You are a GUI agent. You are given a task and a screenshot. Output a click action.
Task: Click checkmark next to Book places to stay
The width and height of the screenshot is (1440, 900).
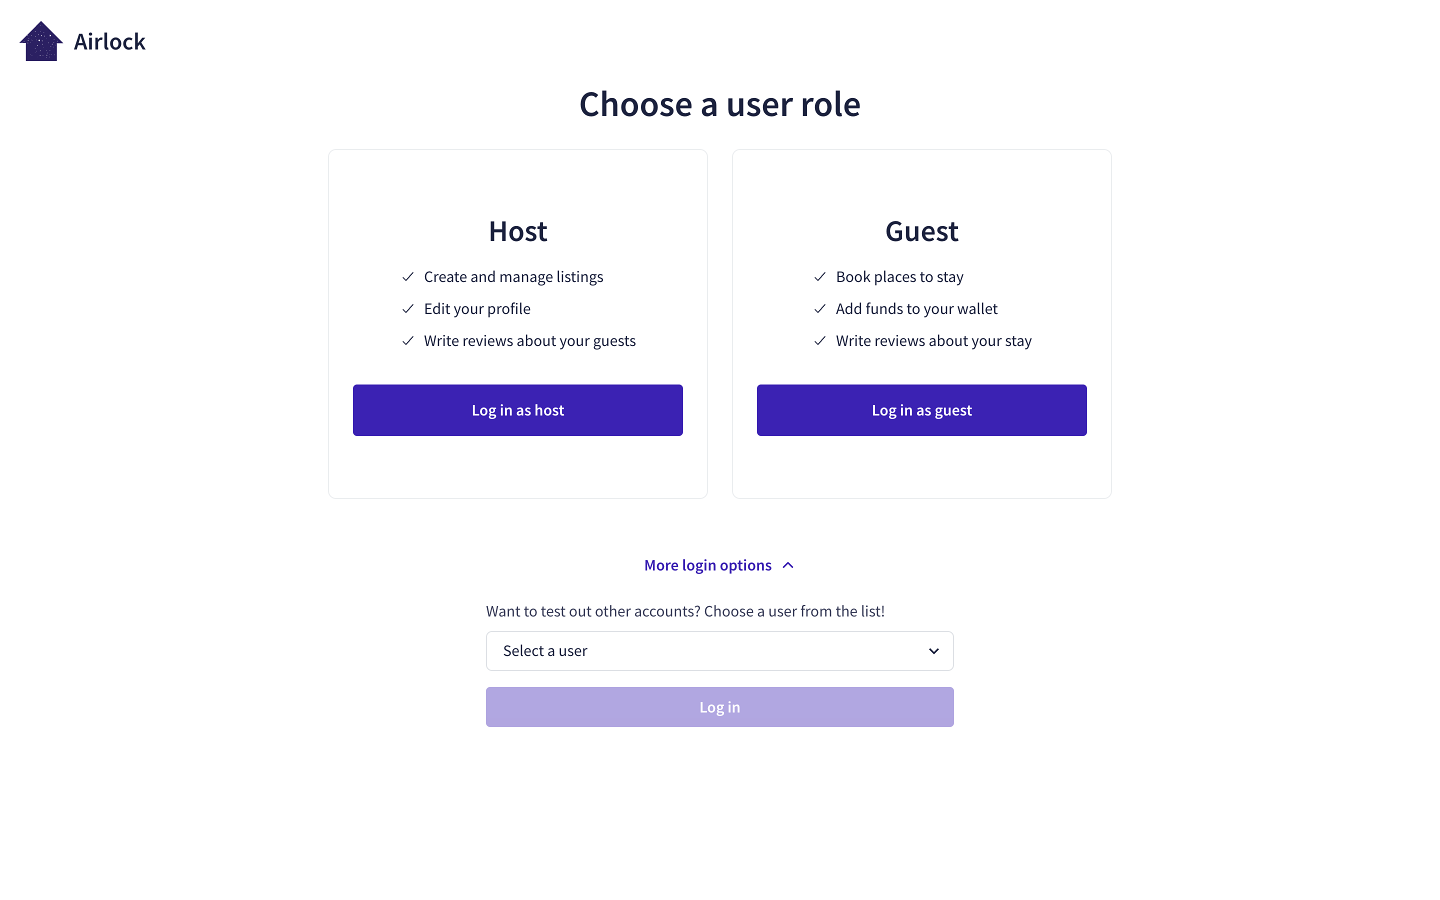tap(820, 277)
